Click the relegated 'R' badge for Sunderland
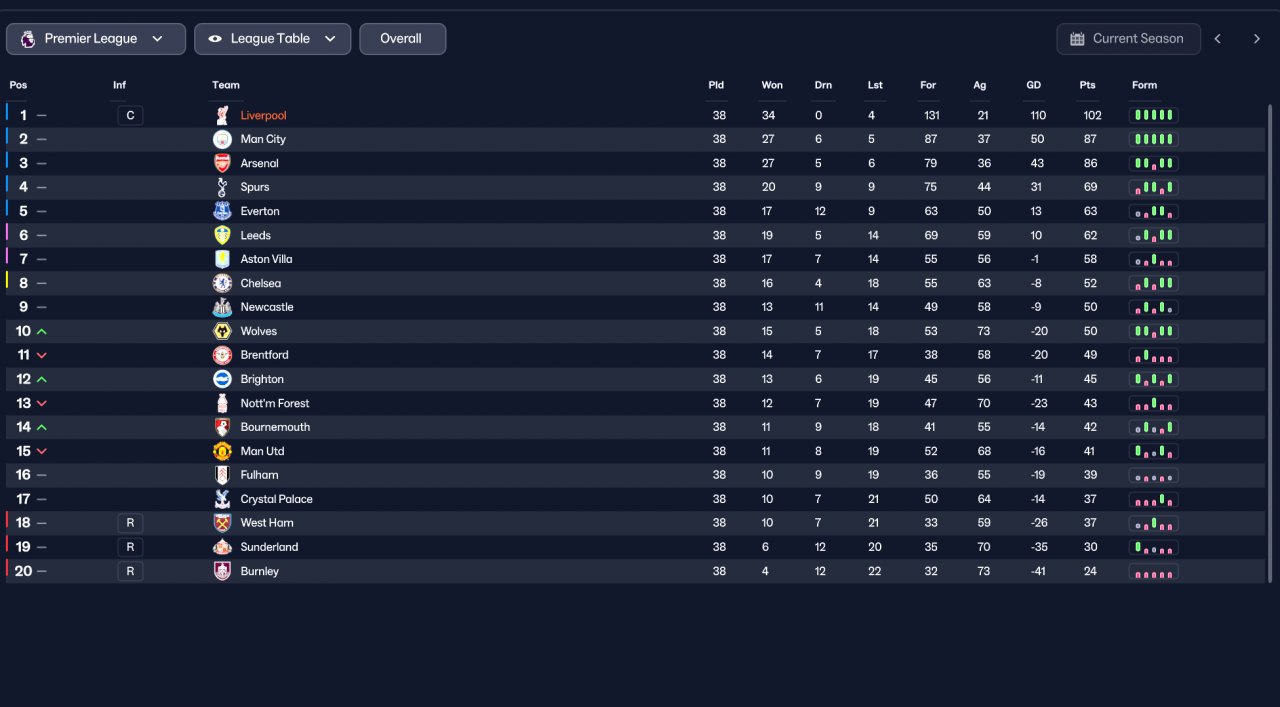 pos(130,547)
